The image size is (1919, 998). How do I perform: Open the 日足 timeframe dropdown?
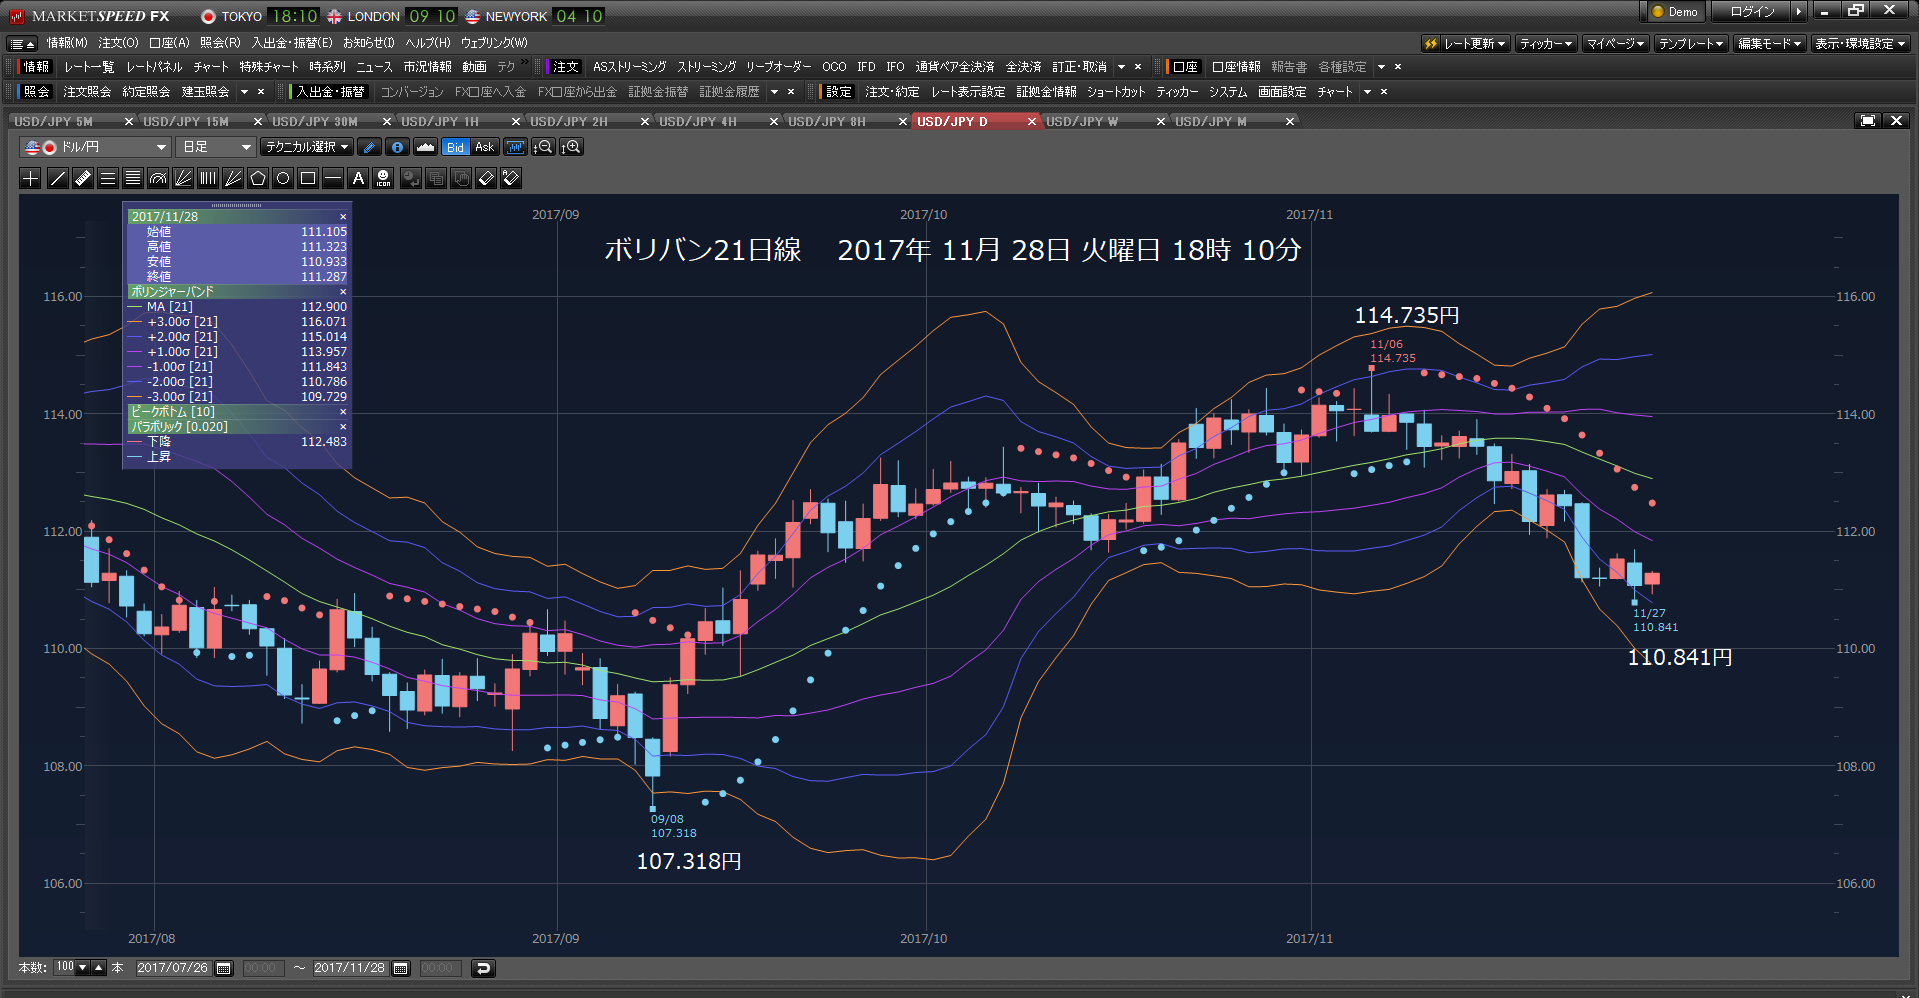[216, 147]
